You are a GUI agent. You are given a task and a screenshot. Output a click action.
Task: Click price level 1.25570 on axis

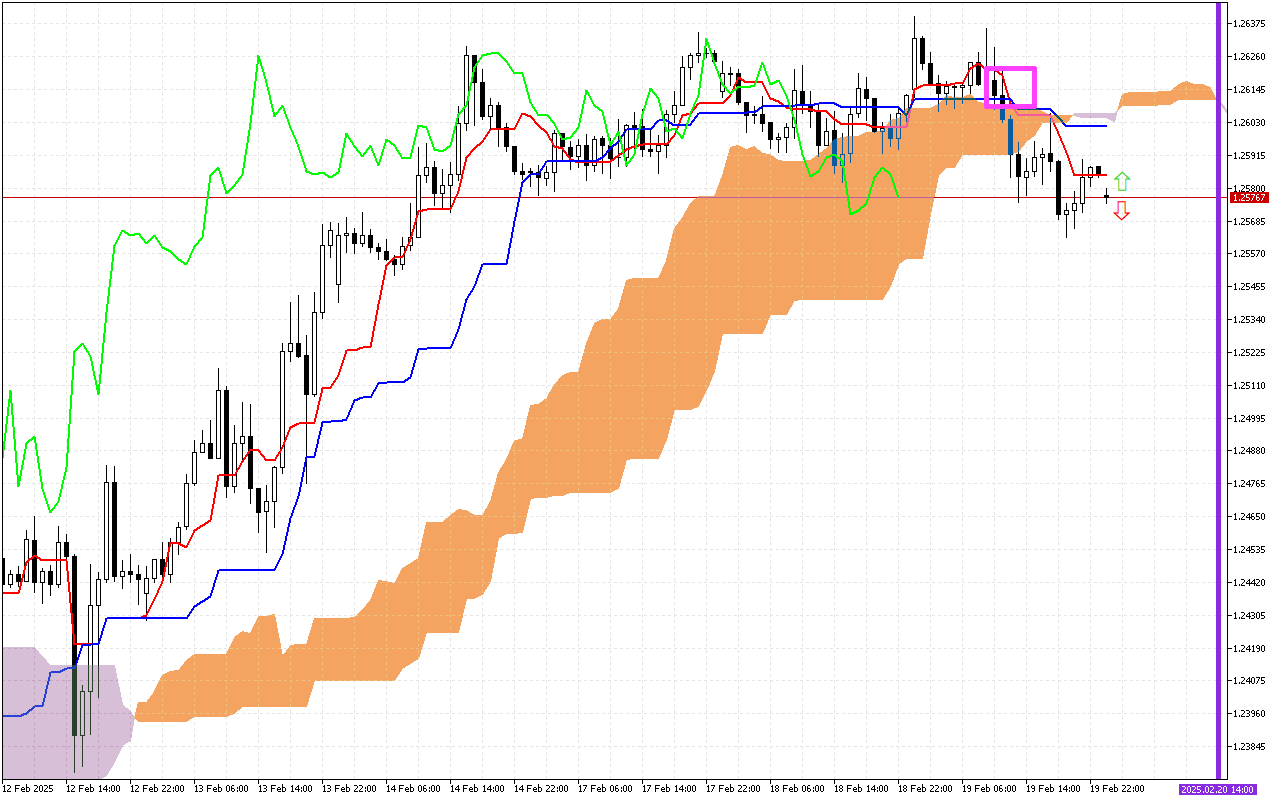(1250, 254)
